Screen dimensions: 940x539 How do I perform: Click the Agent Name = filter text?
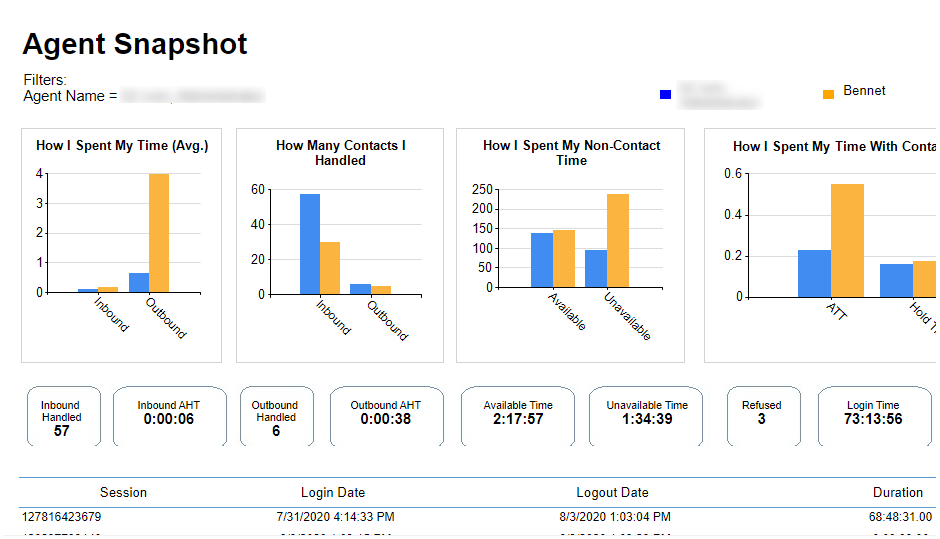[70, 96]
